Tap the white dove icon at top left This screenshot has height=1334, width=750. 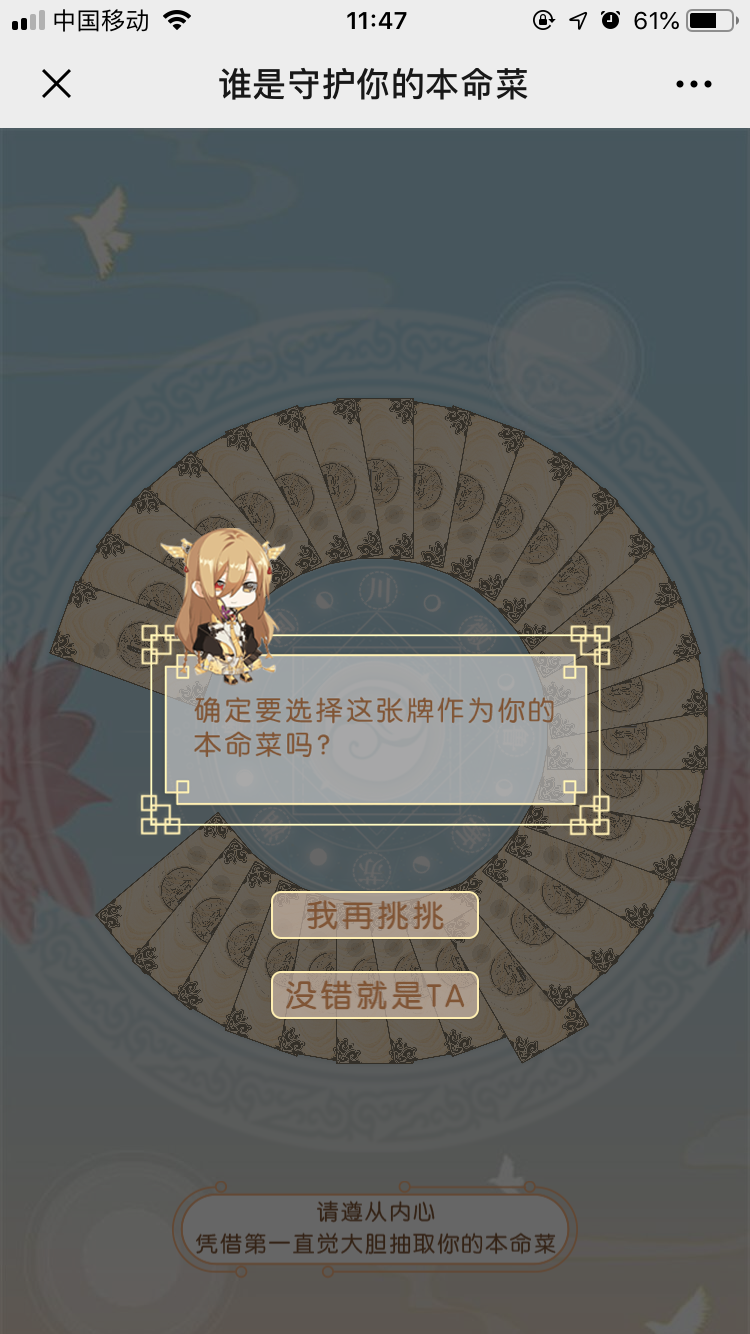pos(103,230)
